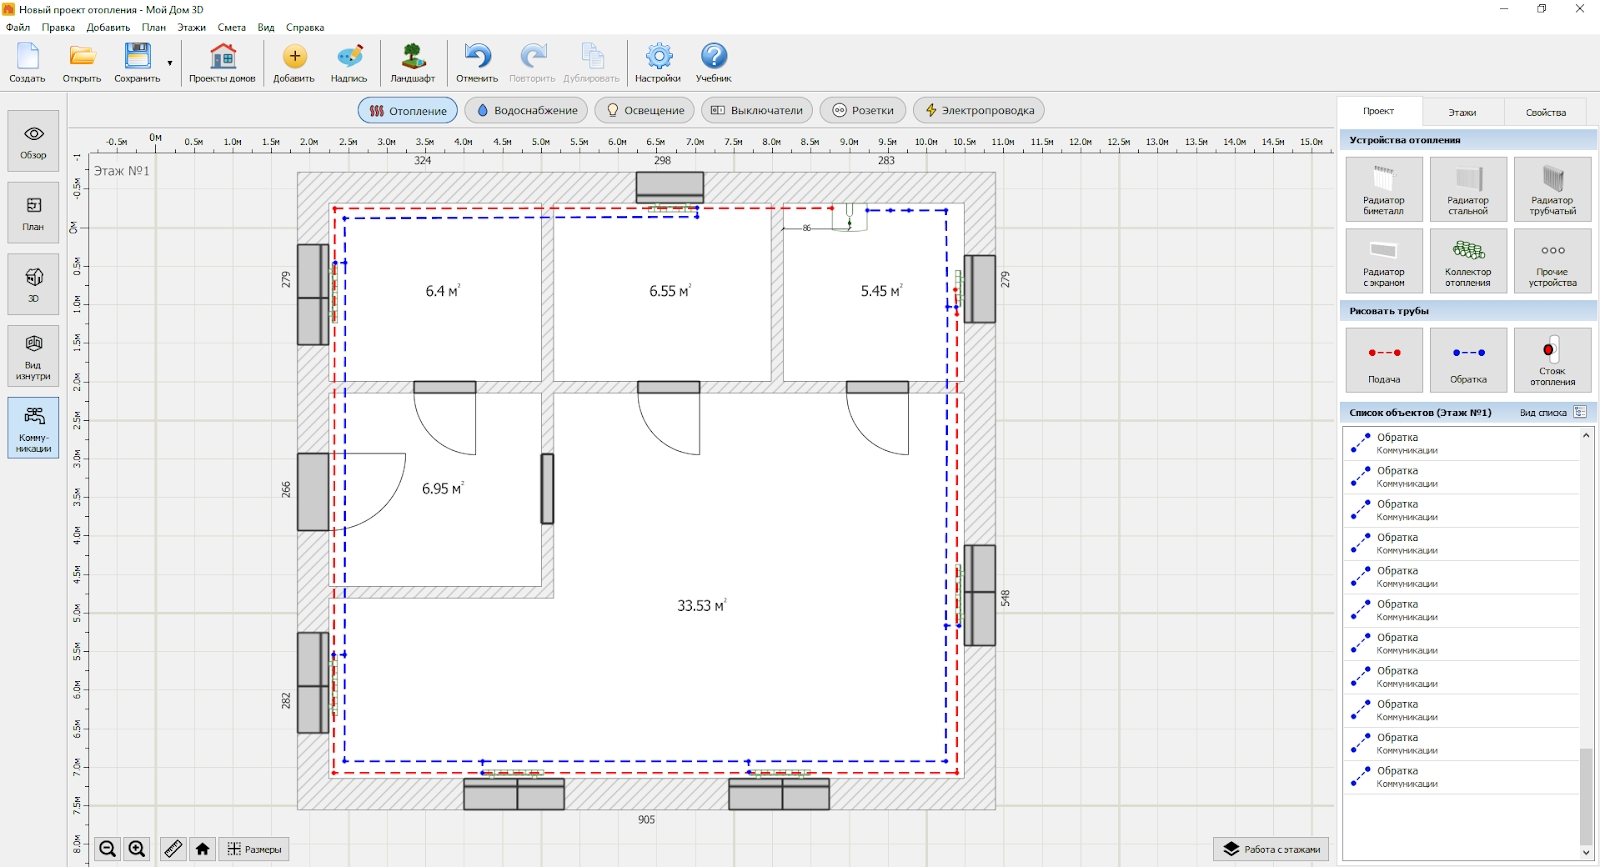
Task: Click the zoom out magnifier
Action: pyautogui.click(x=108, y=849)
